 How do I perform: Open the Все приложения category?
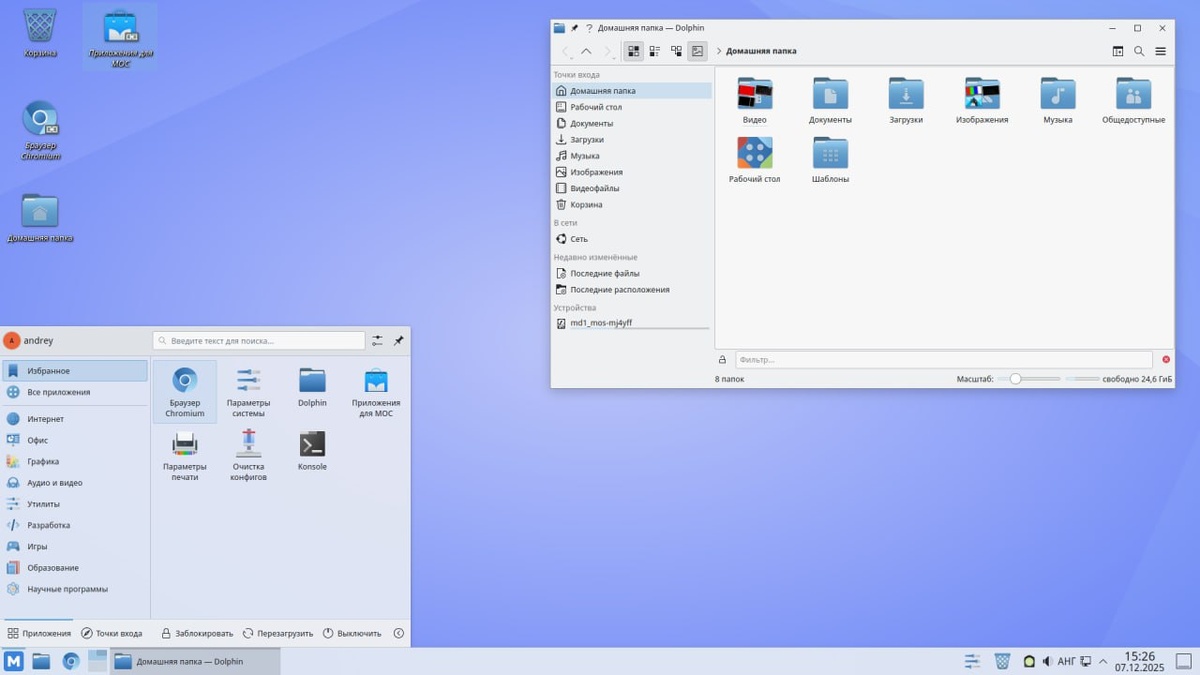75,392
